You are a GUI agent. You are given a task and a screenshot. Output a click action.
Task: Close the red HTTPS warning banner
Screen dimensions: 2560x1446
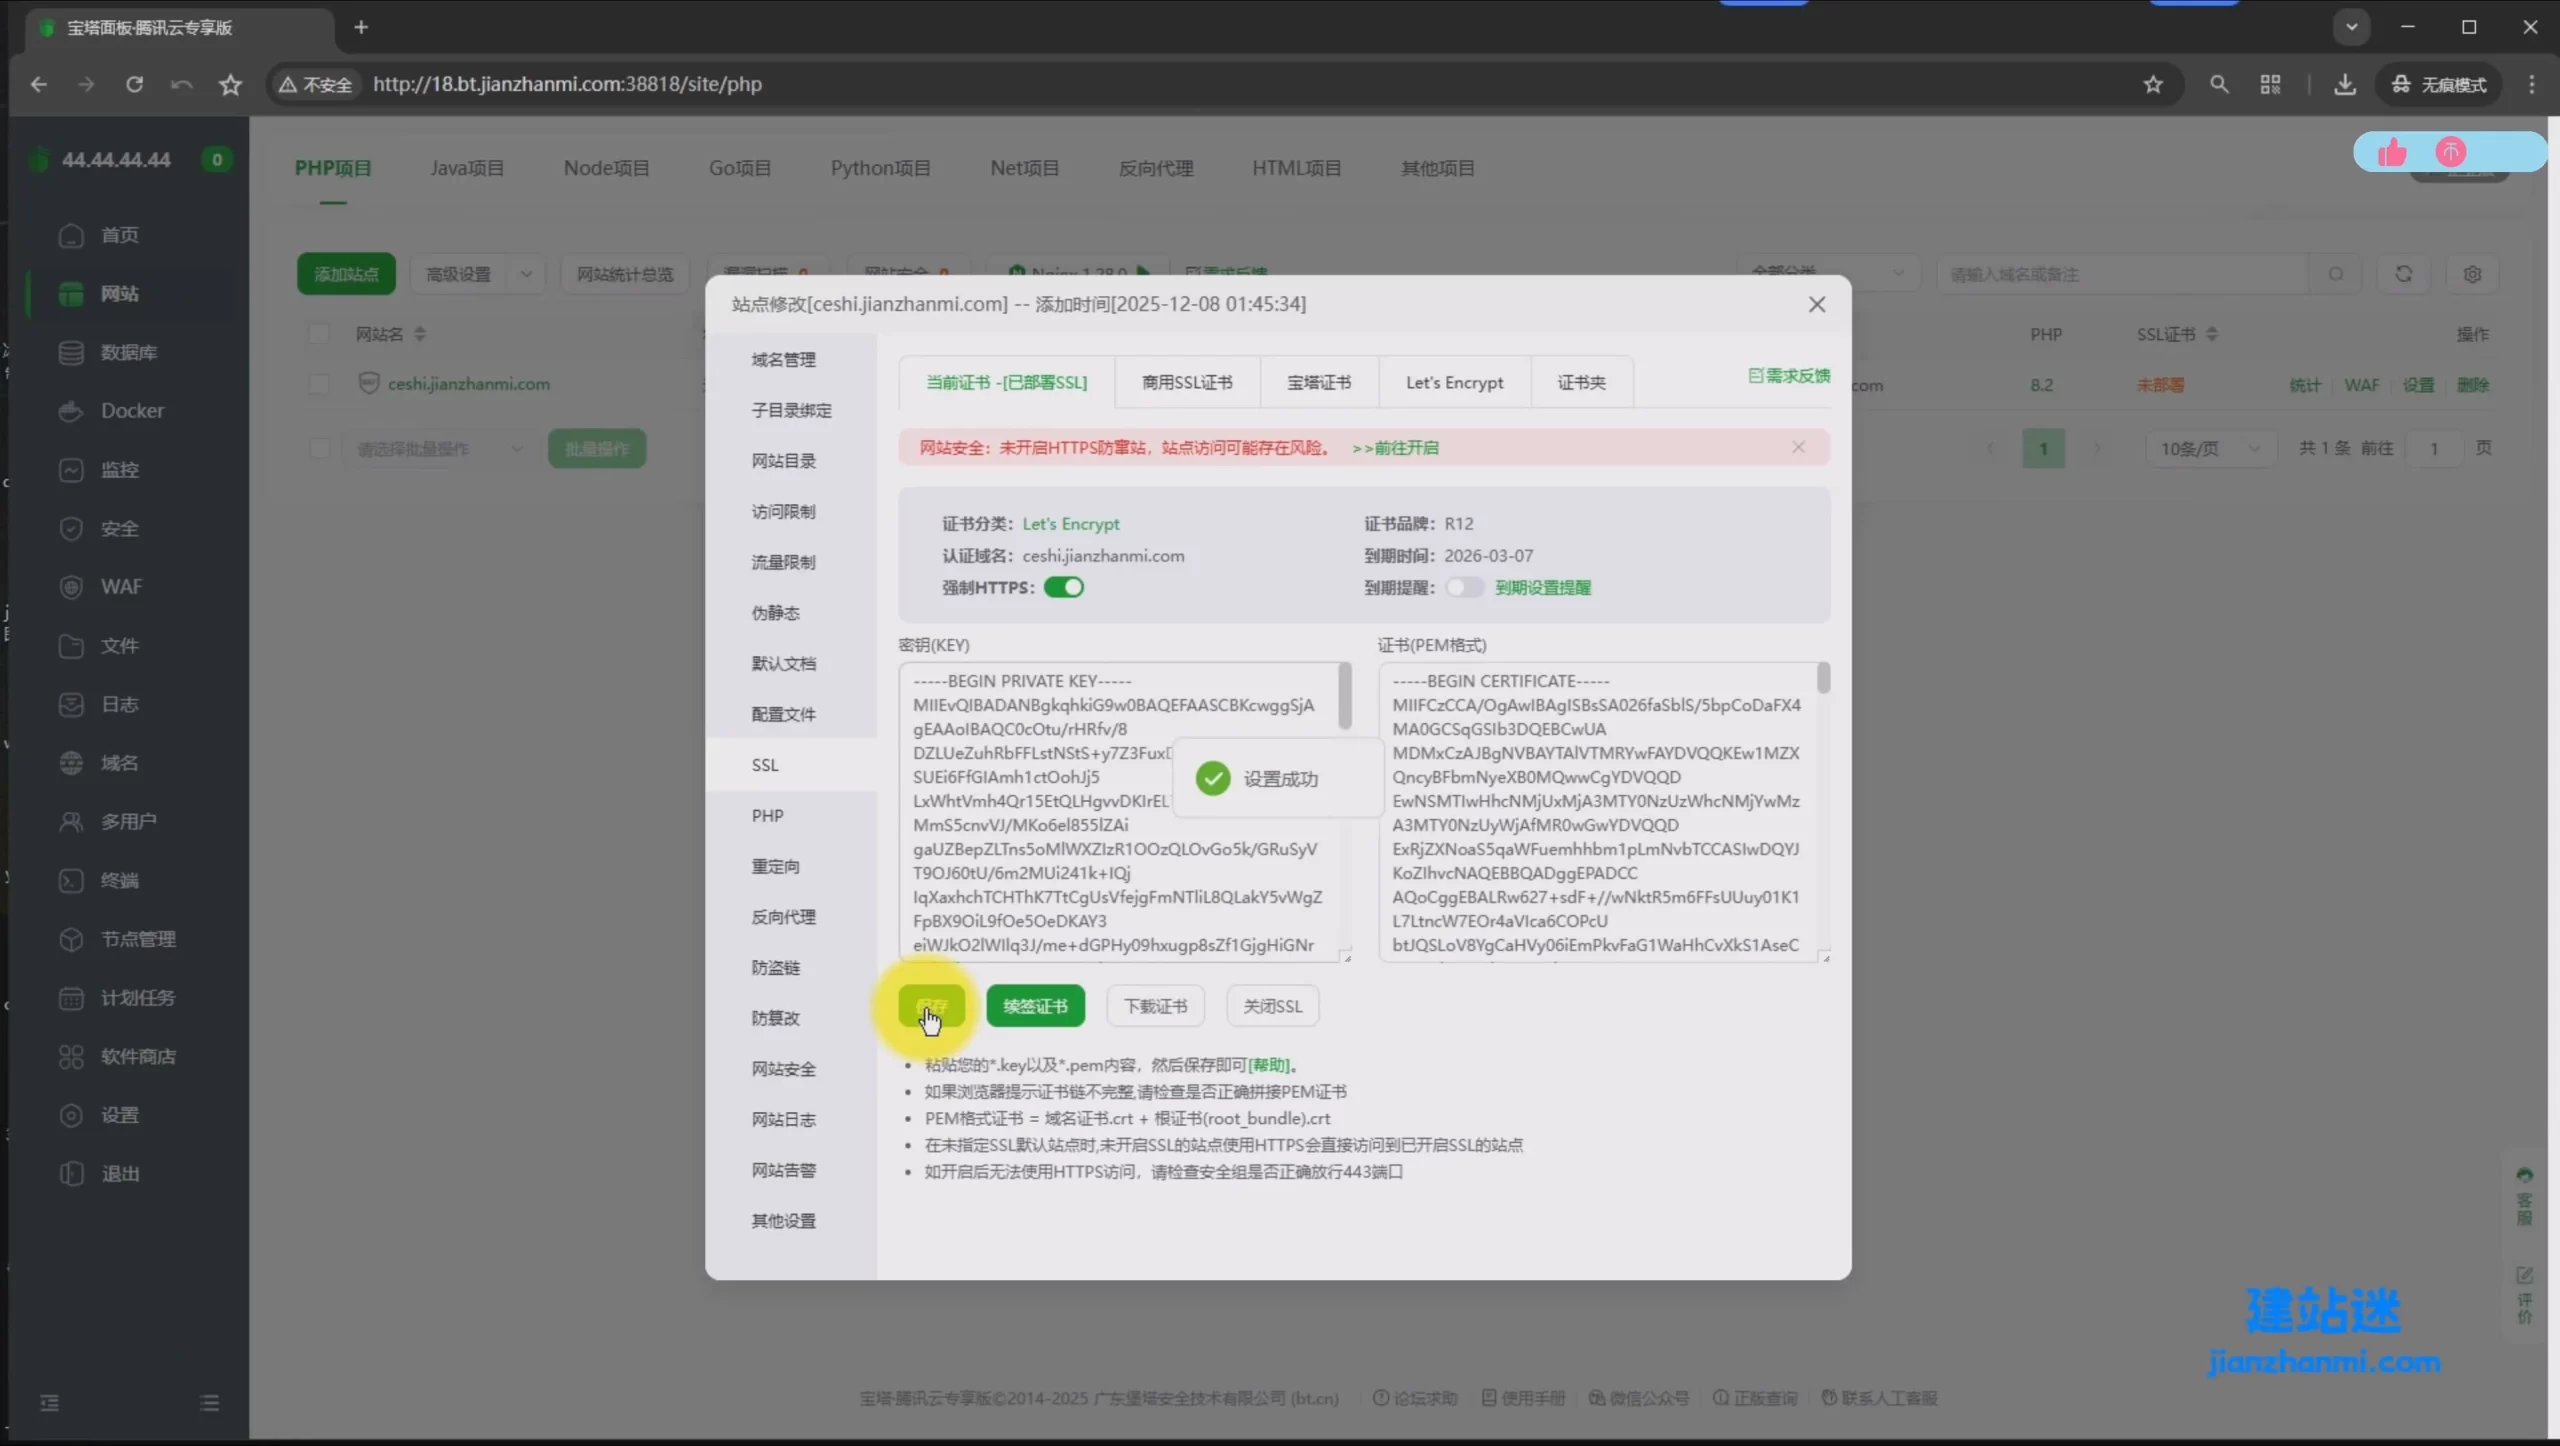coord(1798,447)
